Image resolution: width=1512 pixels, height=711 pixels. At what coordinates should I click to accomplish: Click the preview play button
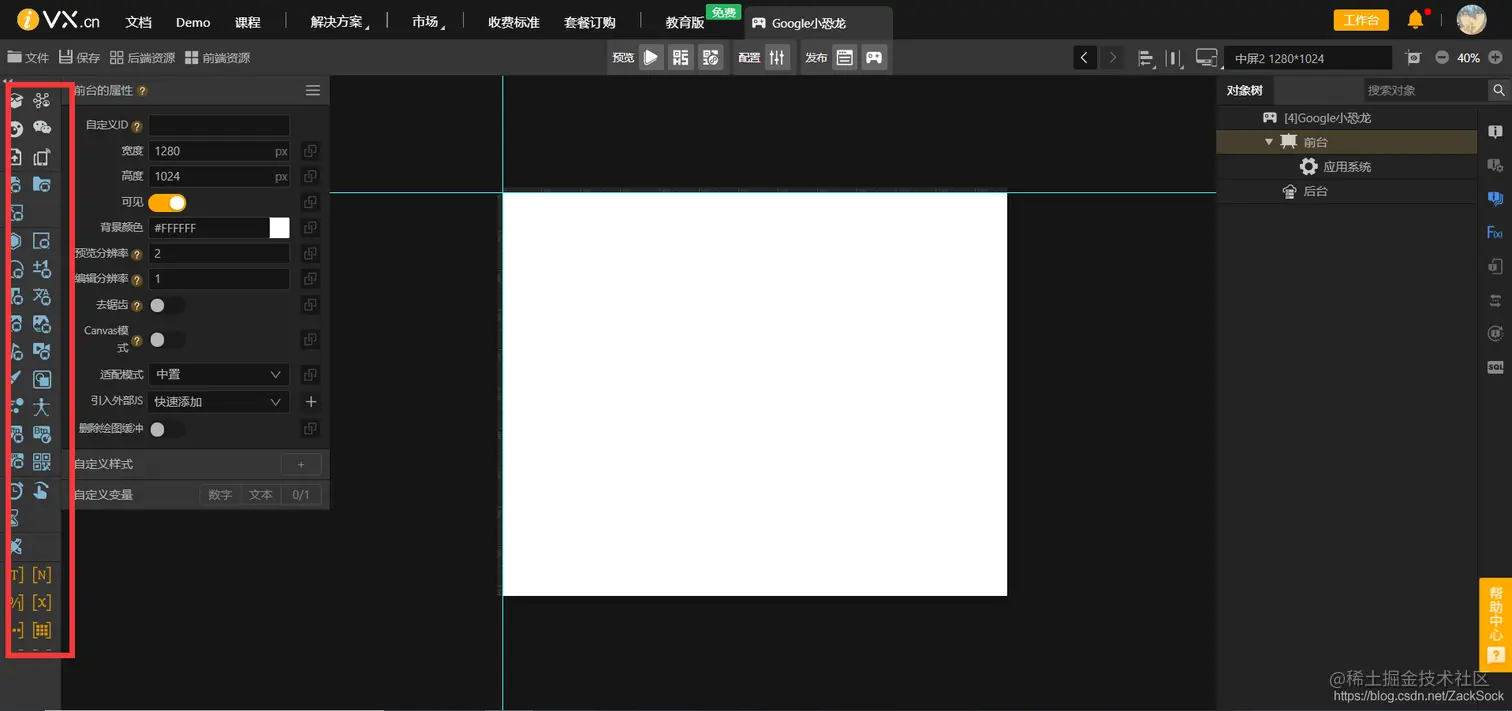[651, 57]
